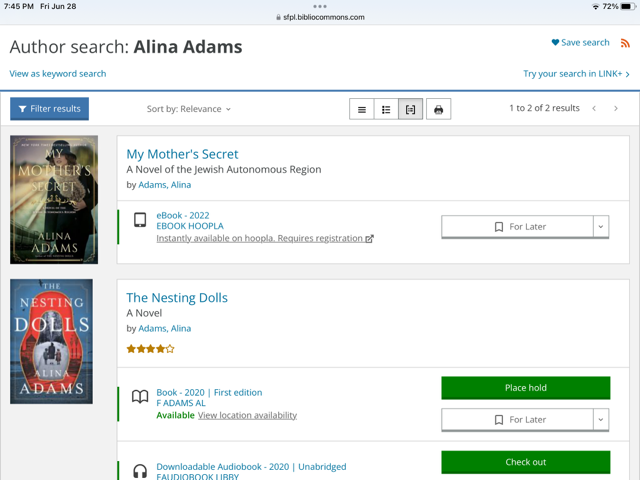Open The Nesting Dolls cover thumbnail

pos(51,341)
